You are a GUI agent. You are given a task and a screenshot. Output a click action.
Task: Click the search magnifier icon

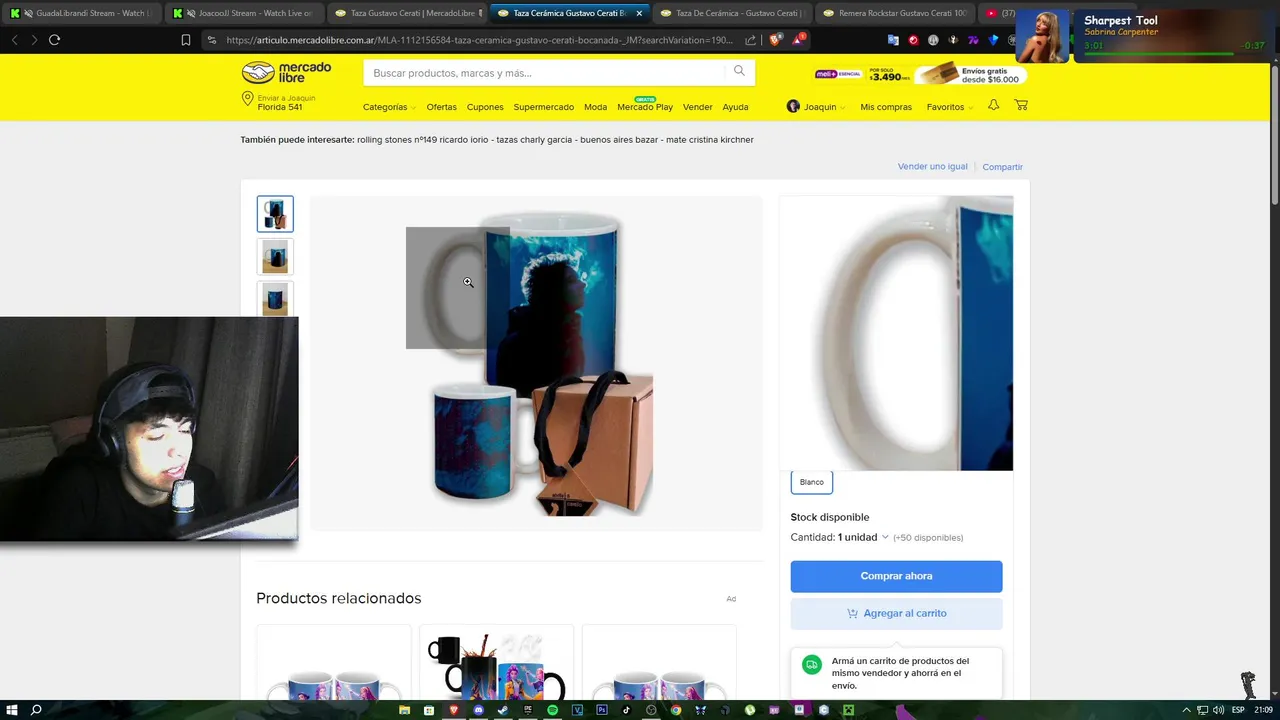(739, 71)
